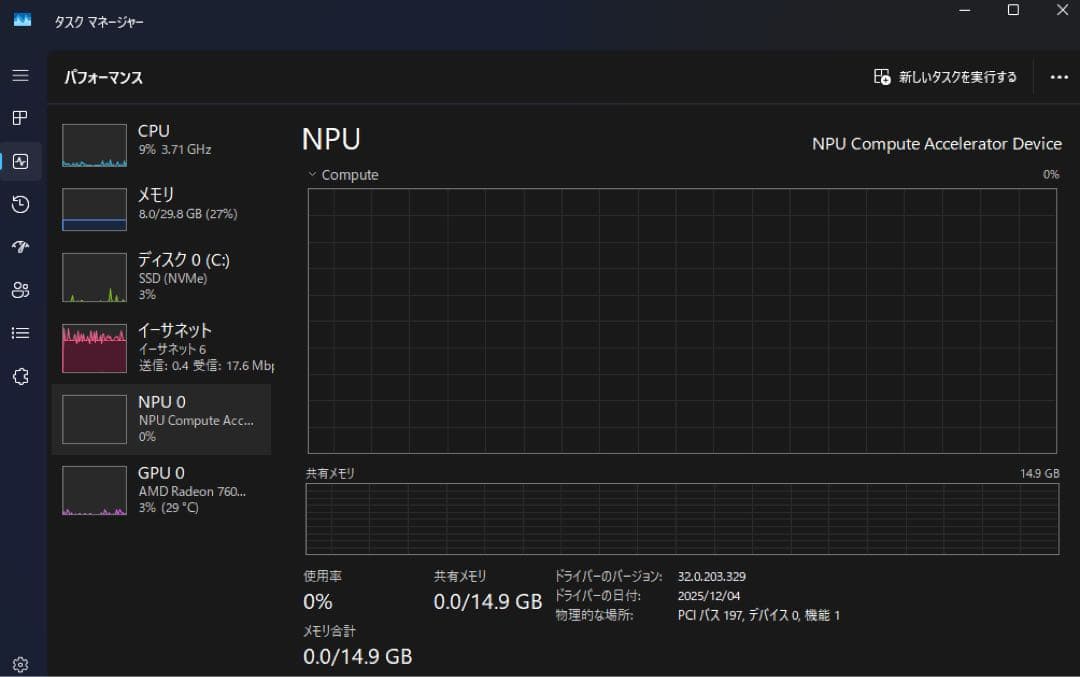1080x677 pixels.
Task: Open the navigation hamburger menu
Action: [x=21, y=75]
